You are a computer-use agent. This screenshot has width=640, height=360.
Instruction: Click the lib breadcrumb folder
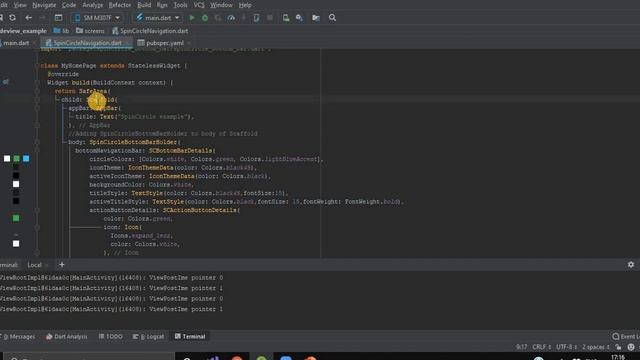(61, 31)
